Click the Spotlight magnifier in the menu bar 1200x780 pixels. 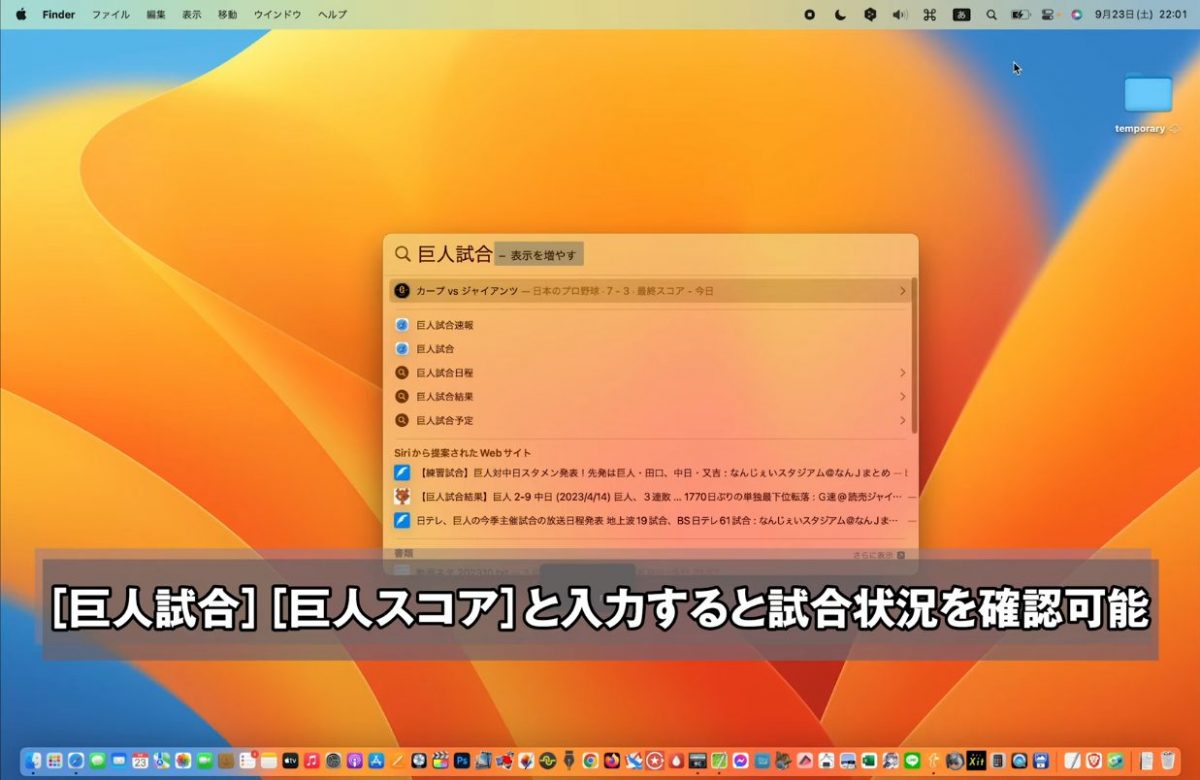(991, 15)
